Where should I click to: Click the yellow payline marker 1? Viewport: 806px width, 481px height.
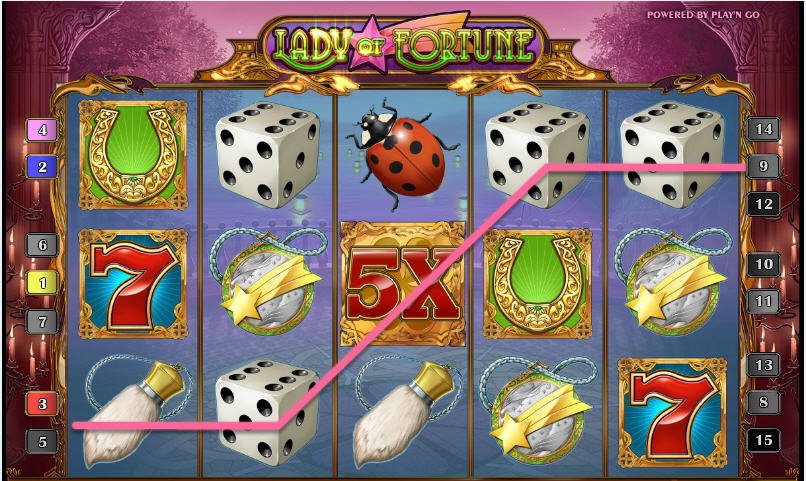[42, 283]
